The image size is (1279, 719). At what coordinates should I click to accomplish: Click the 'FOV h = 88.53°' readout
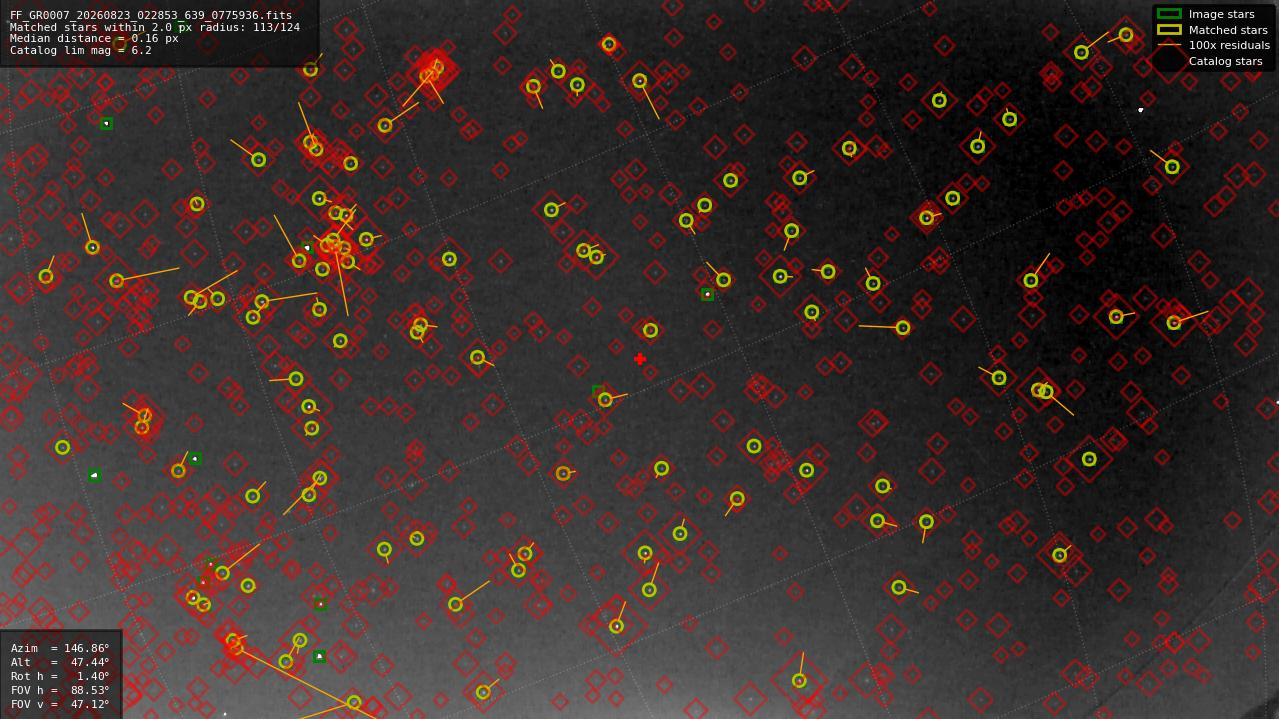(60, 690)
